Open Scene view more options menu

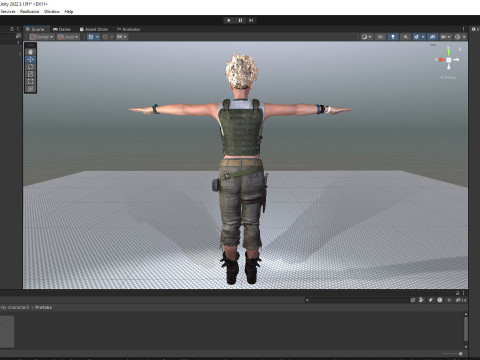463,29
